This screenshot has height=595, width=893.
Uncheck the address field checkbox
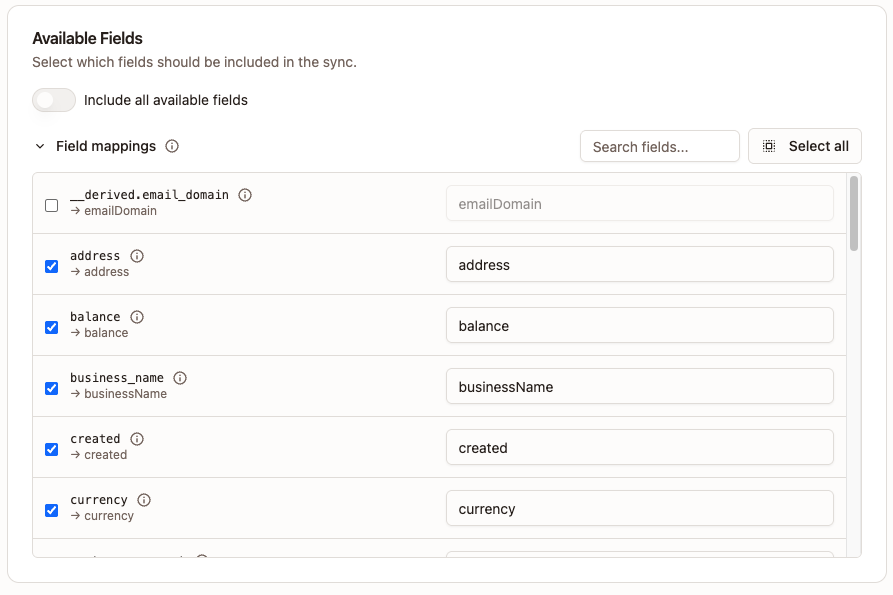(52, 266)
